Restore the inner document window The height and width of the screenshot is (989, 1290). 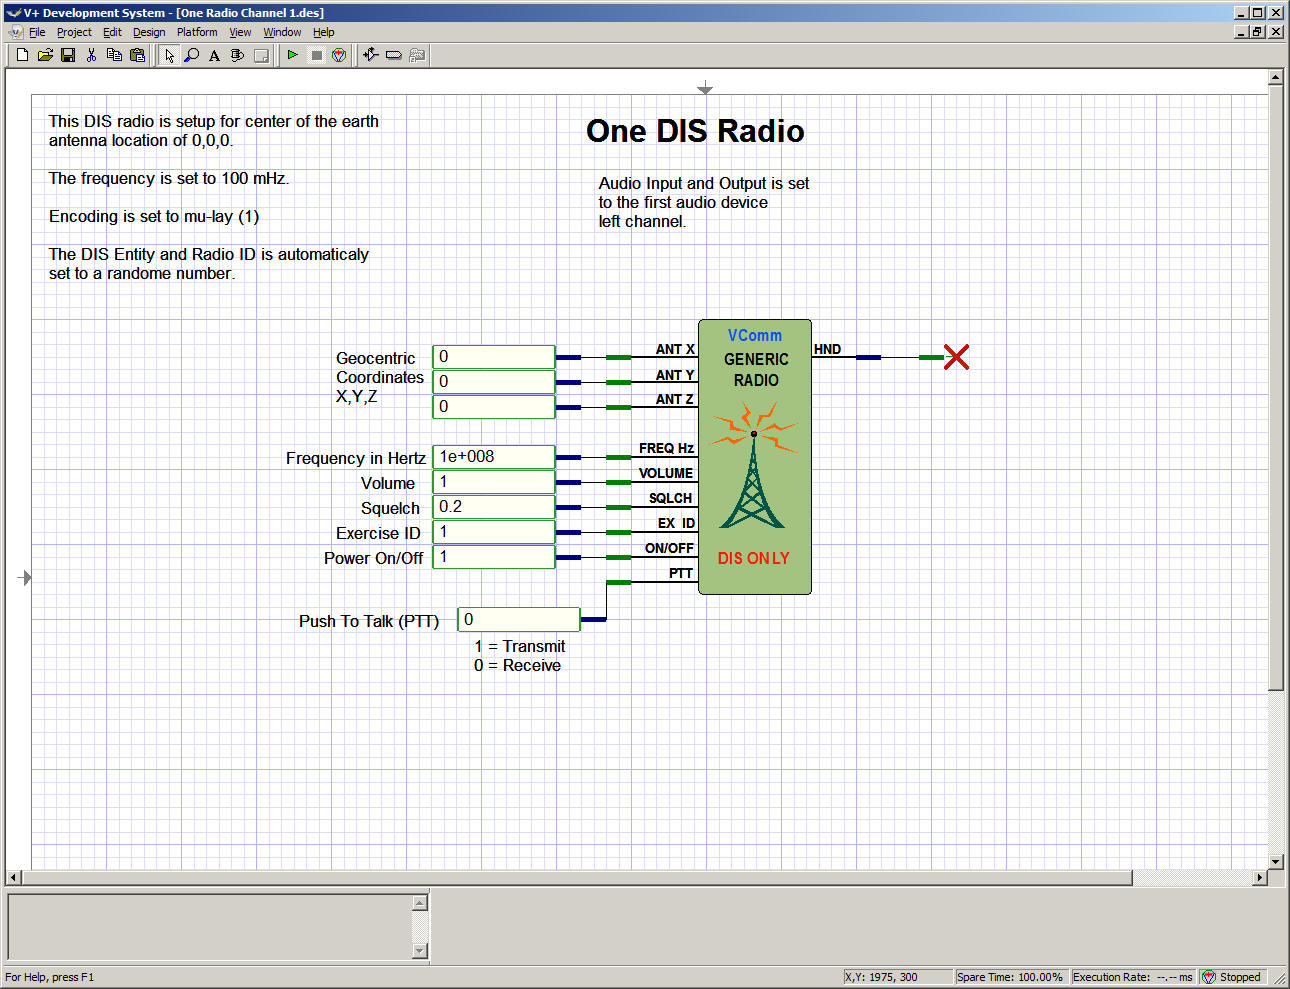[x=1258, y=32]
